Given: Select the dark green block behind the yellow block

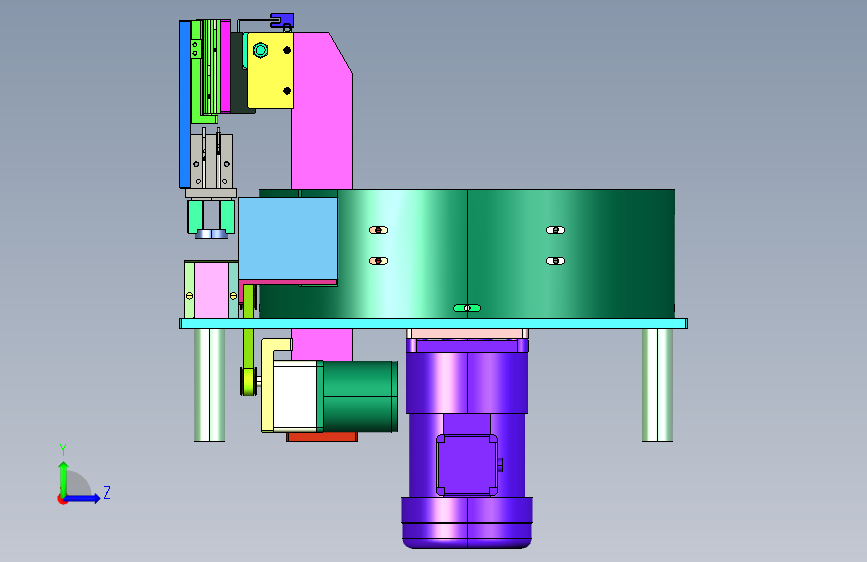Looking at the screenshot, I should click(239, 72).
